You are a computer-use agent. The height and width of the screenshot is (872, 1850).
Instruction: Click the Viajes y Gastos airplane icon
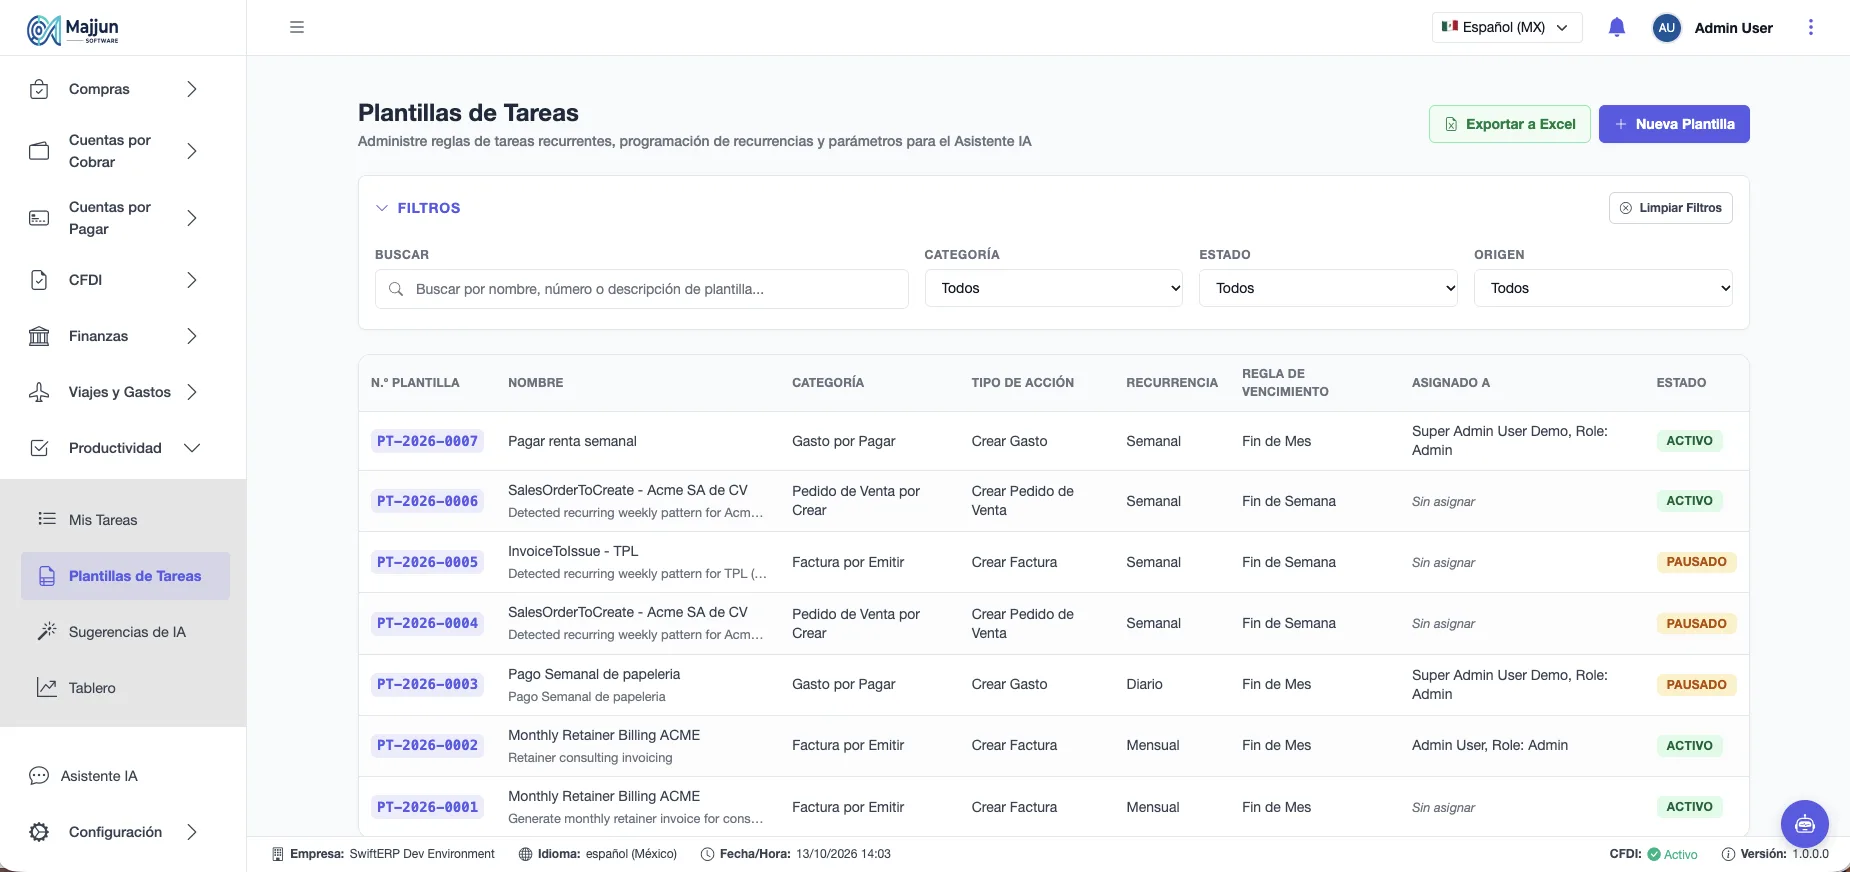point(39,392)
